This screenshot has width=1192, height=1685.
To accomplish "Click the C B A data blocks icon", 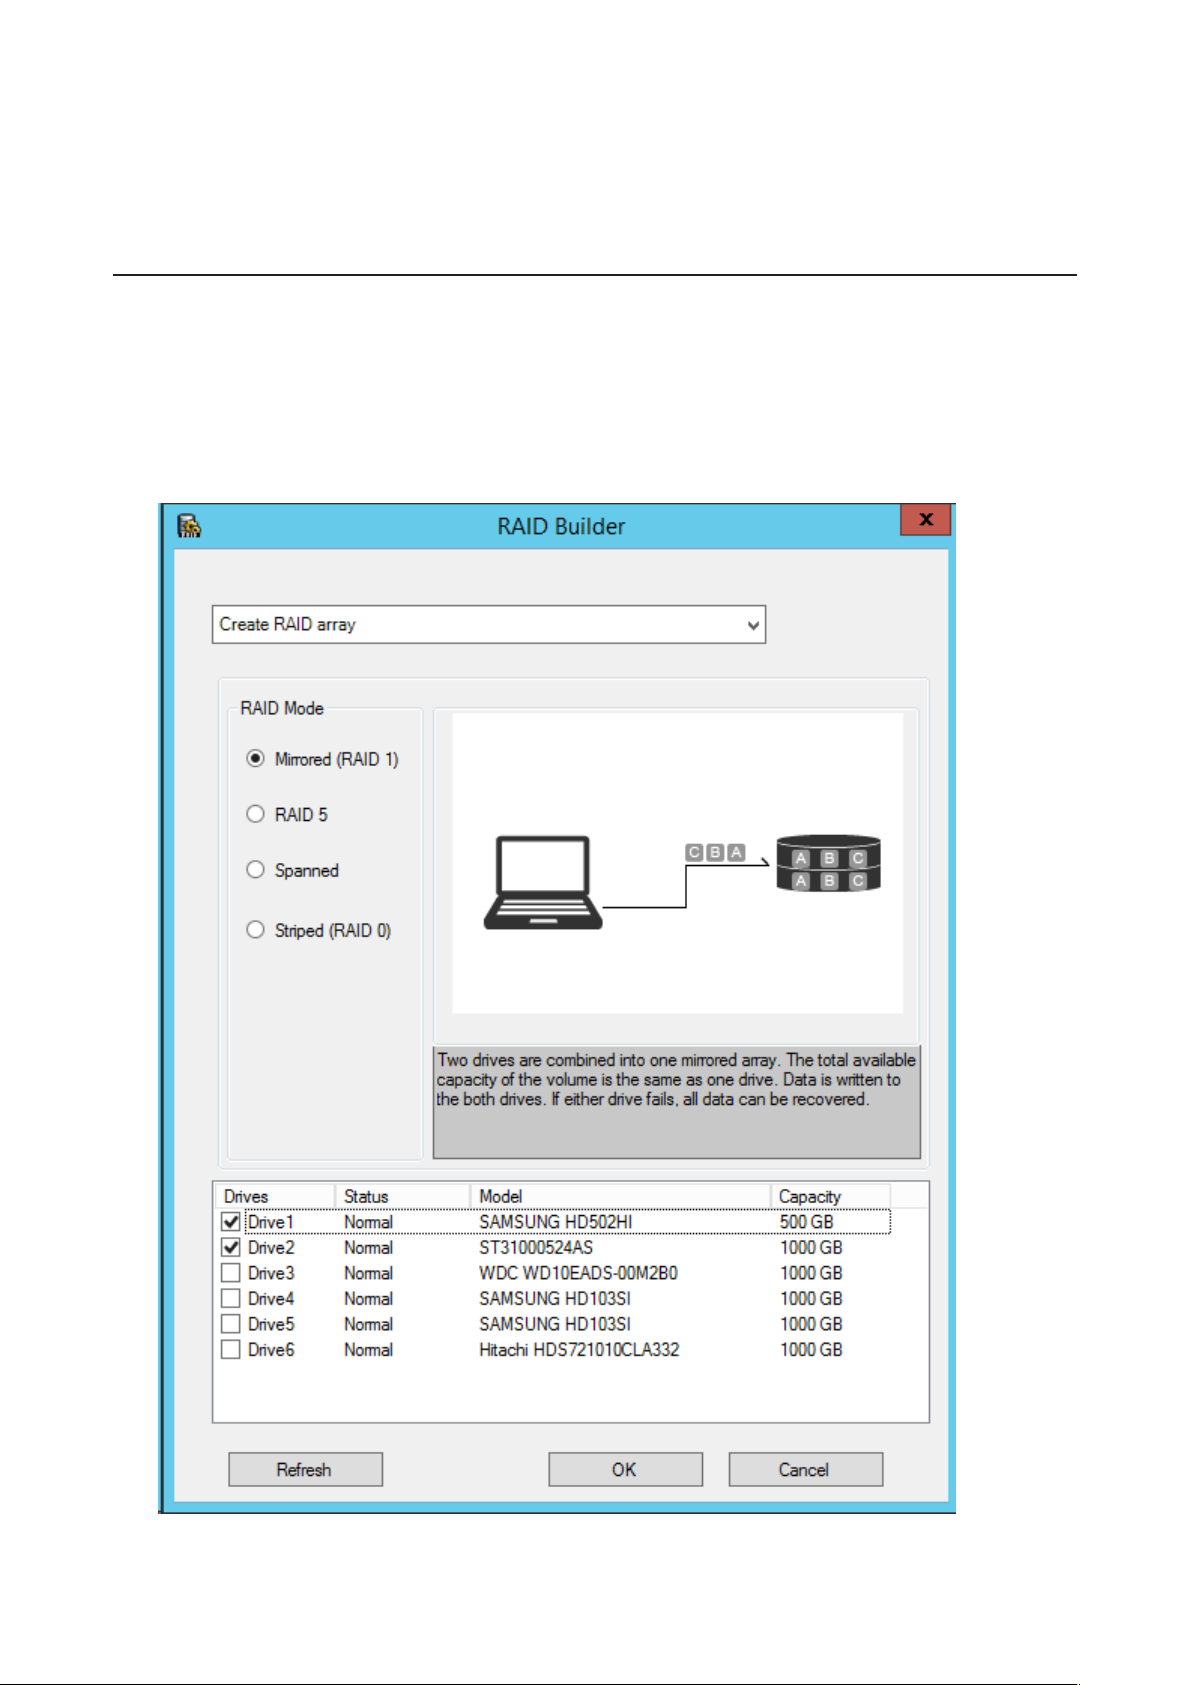I will pyautogui.click(x=715, y=852).
